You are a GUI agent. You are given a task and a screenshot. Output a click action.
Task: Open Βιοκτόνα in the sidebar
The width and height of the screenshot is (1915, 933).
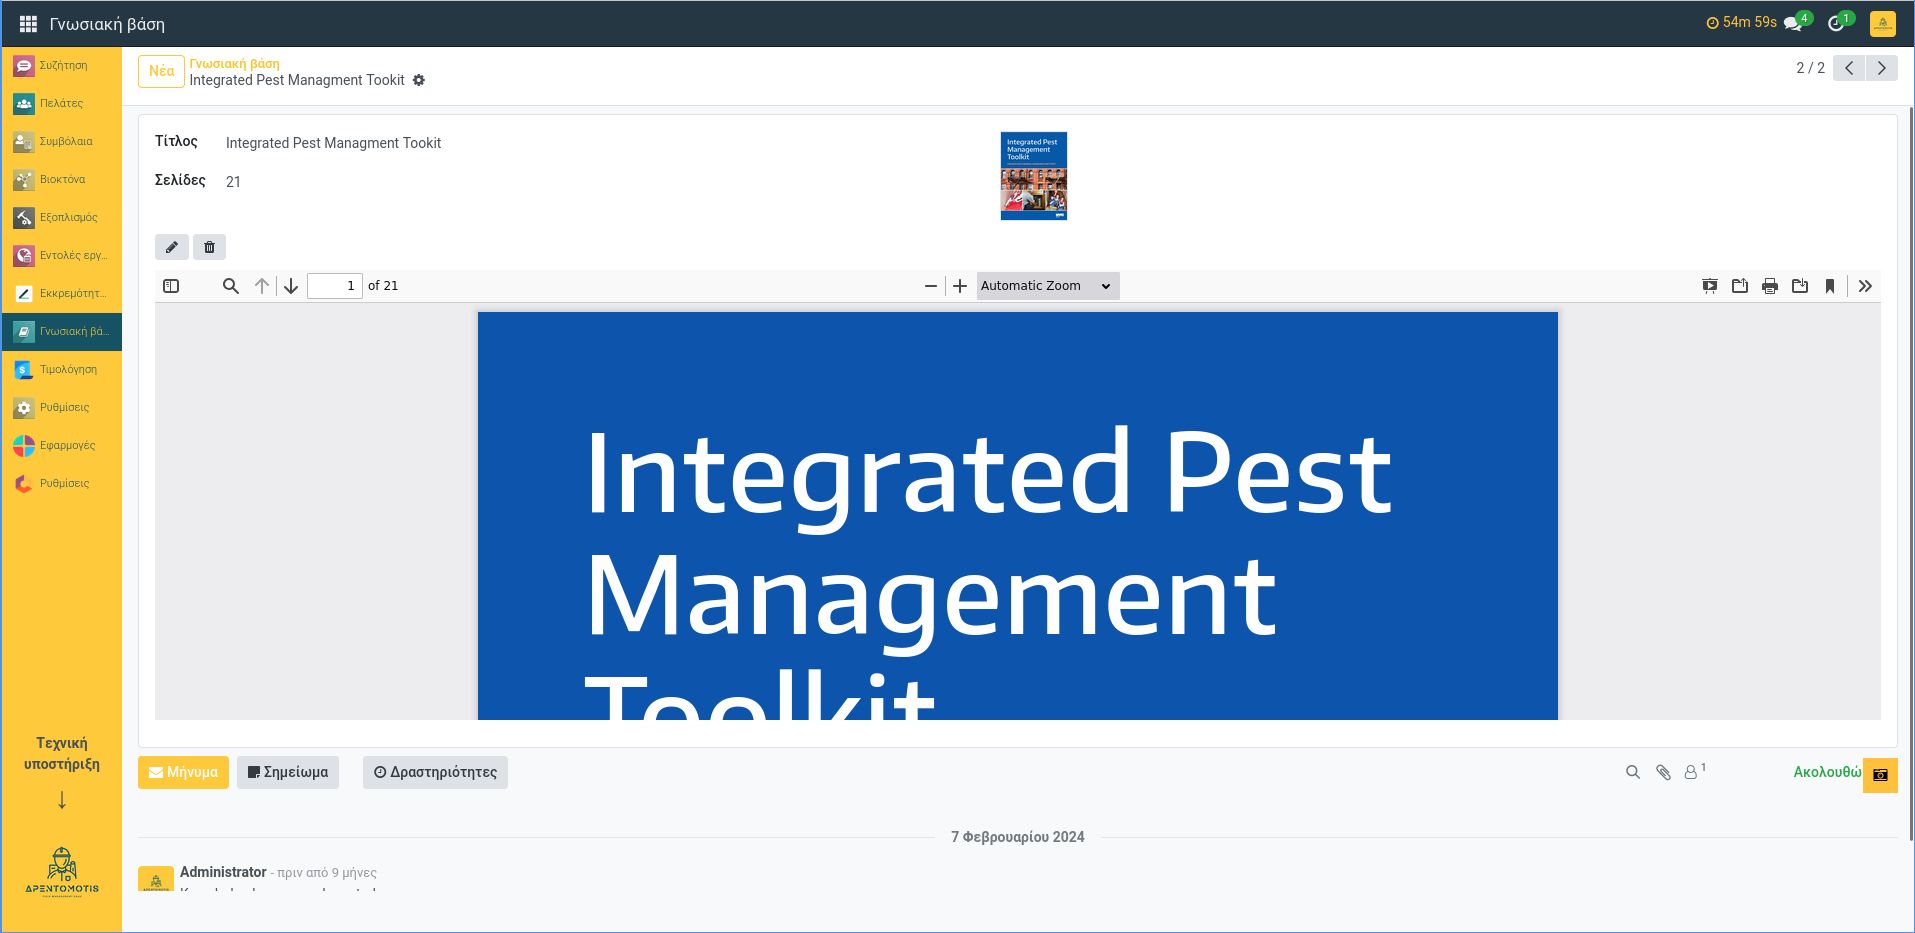tap(62, 180)
